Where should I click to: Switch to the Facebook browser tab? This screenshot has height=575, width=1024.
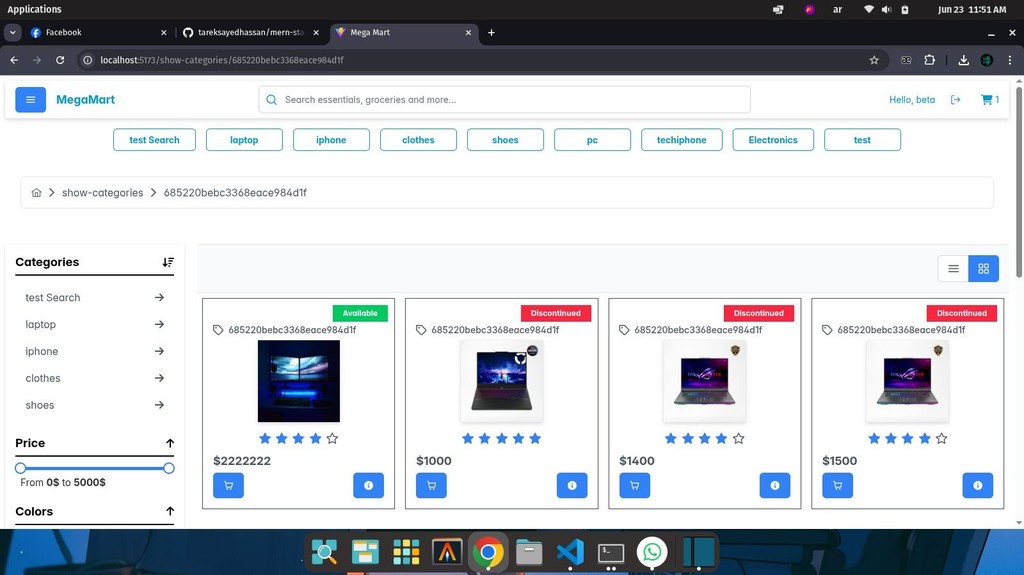(63, 32)
